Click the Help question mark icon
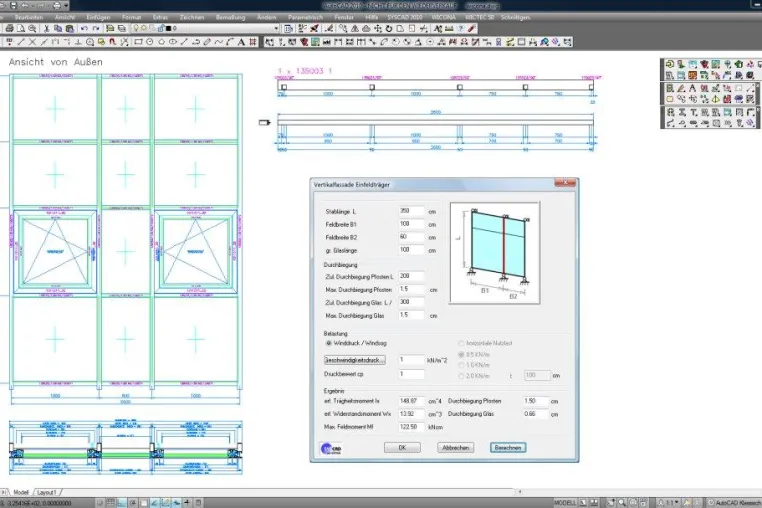The image size is (762, 508). (x=460, y=28)
